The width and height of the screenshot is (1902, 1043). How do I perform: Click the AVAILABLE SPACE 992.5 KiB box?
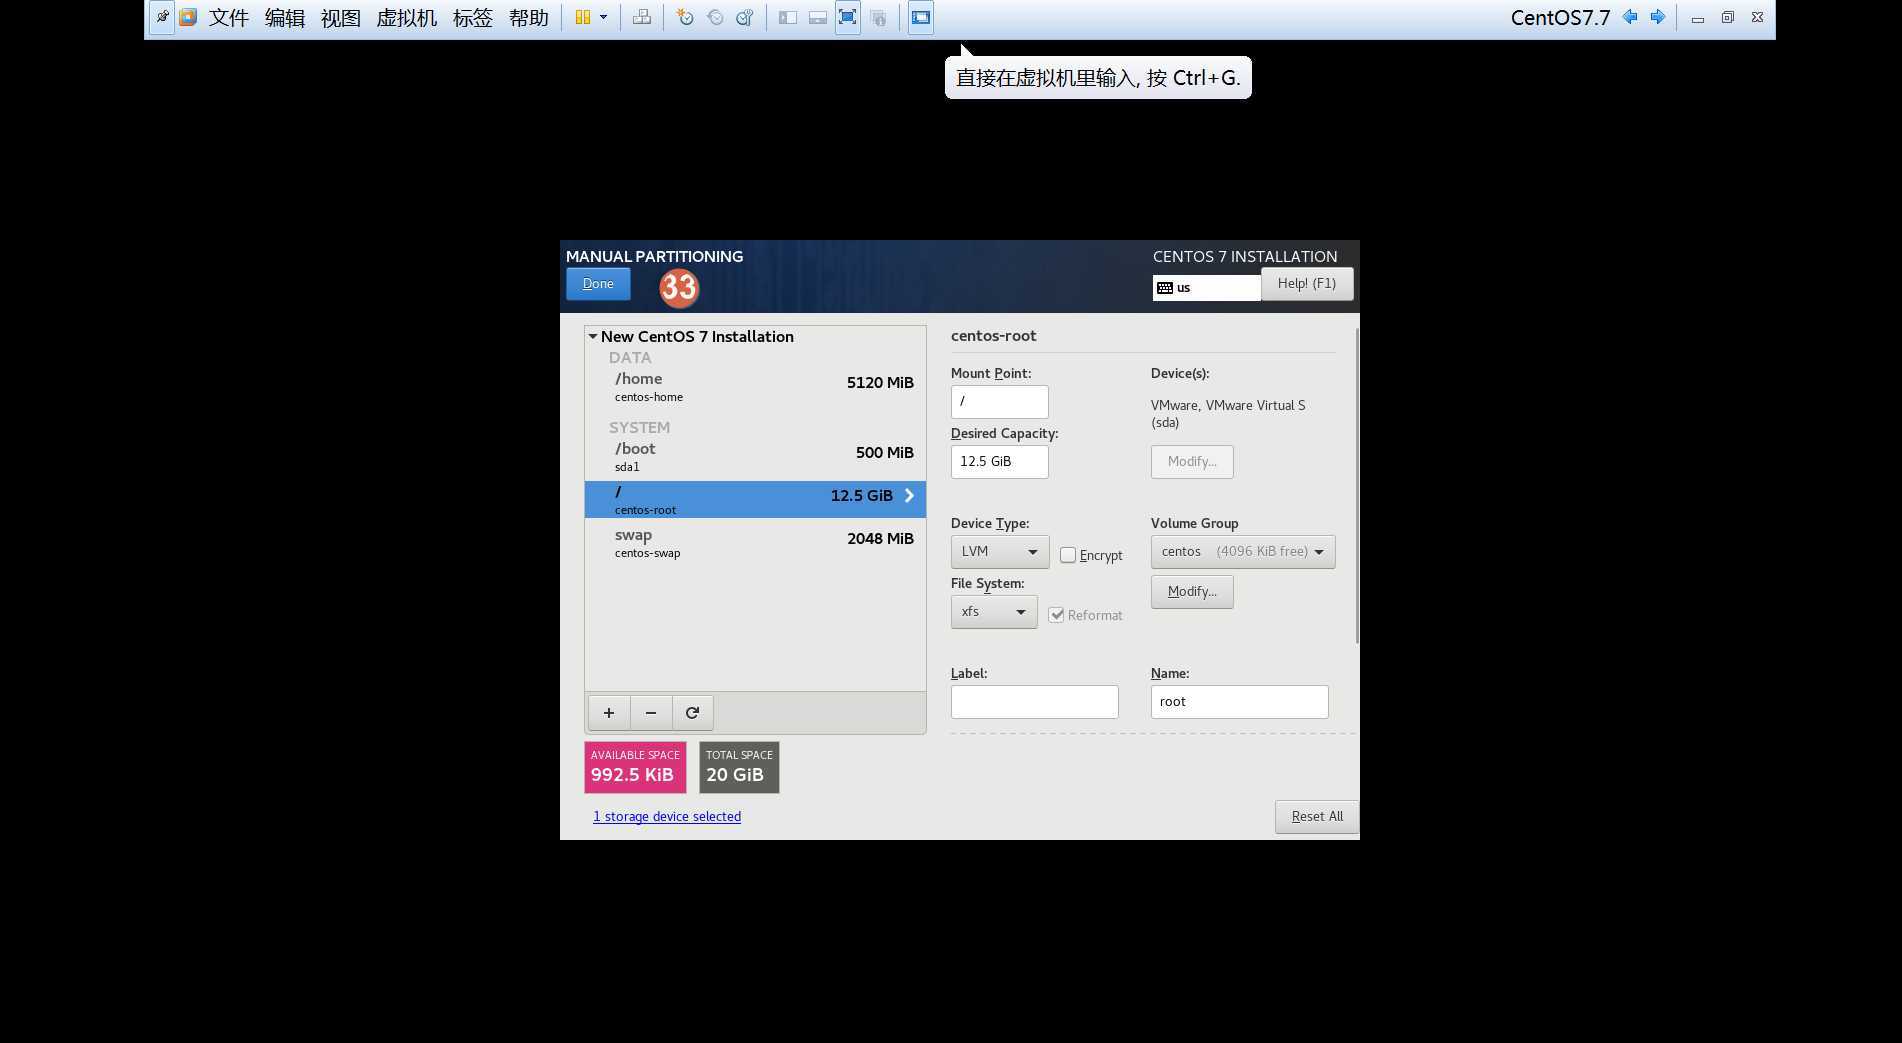635,767
